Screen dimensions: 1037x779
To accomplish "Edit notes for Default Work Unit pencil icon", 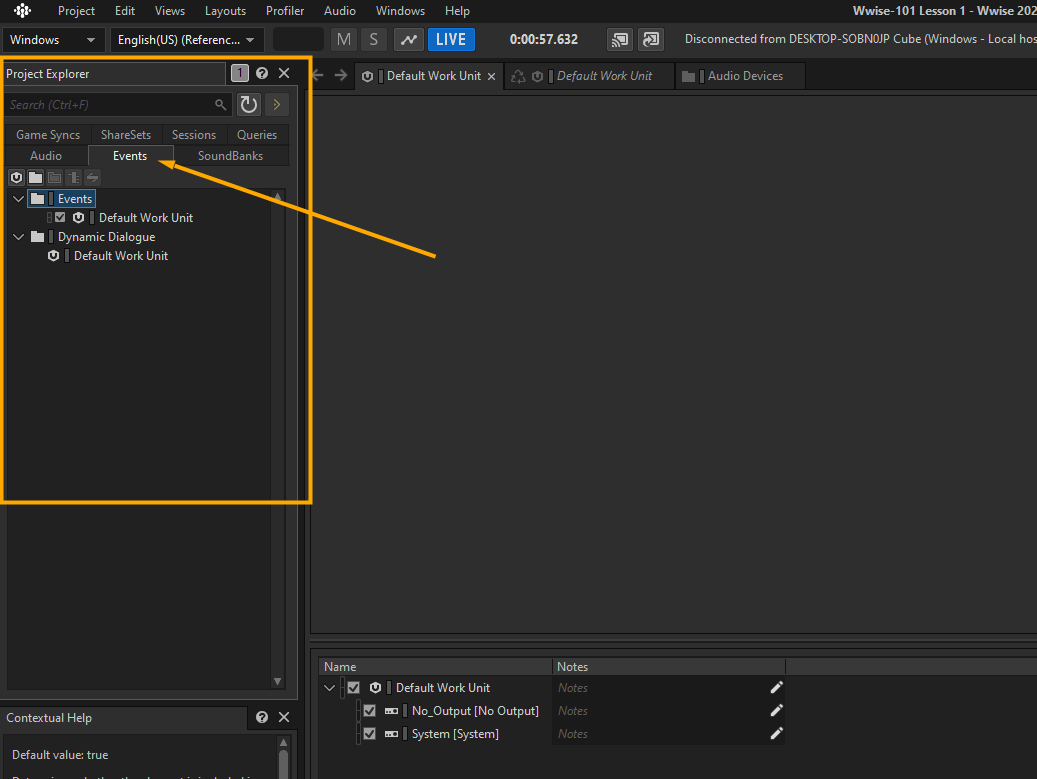I will [776, 688].
